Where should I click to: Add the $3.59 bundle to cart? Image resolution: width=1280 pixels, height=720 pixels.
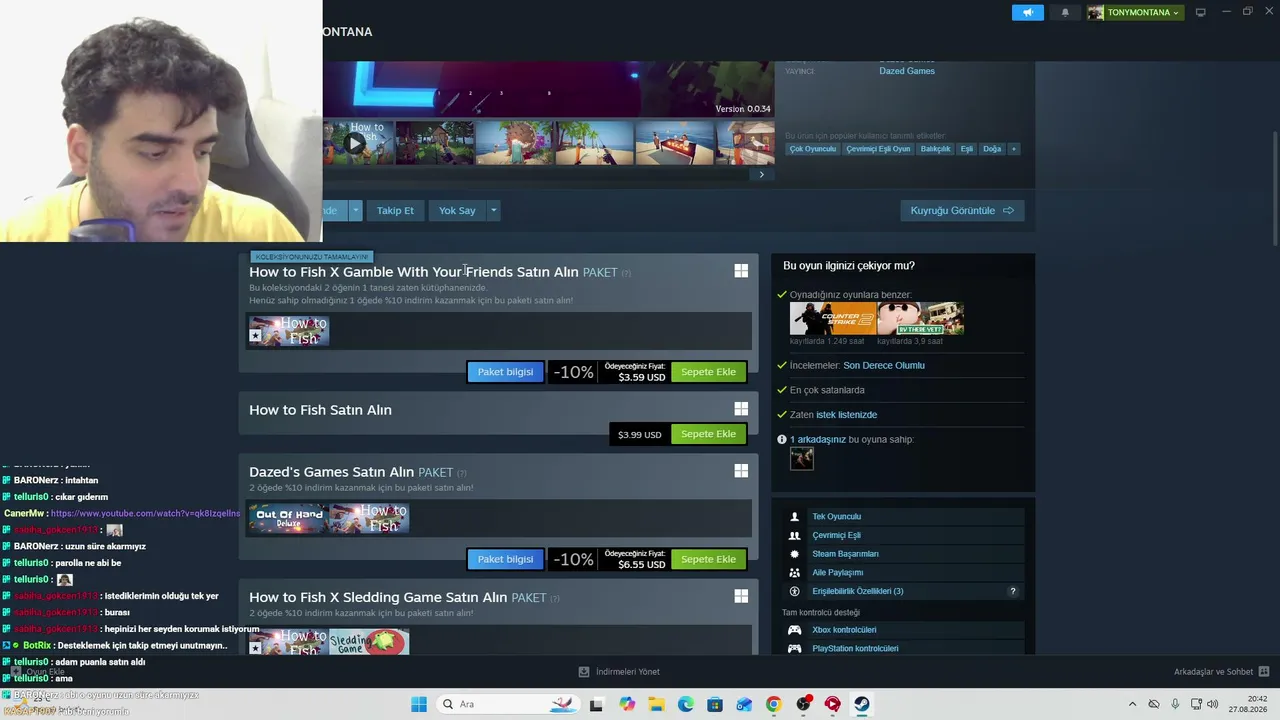[x=708, y=372]
